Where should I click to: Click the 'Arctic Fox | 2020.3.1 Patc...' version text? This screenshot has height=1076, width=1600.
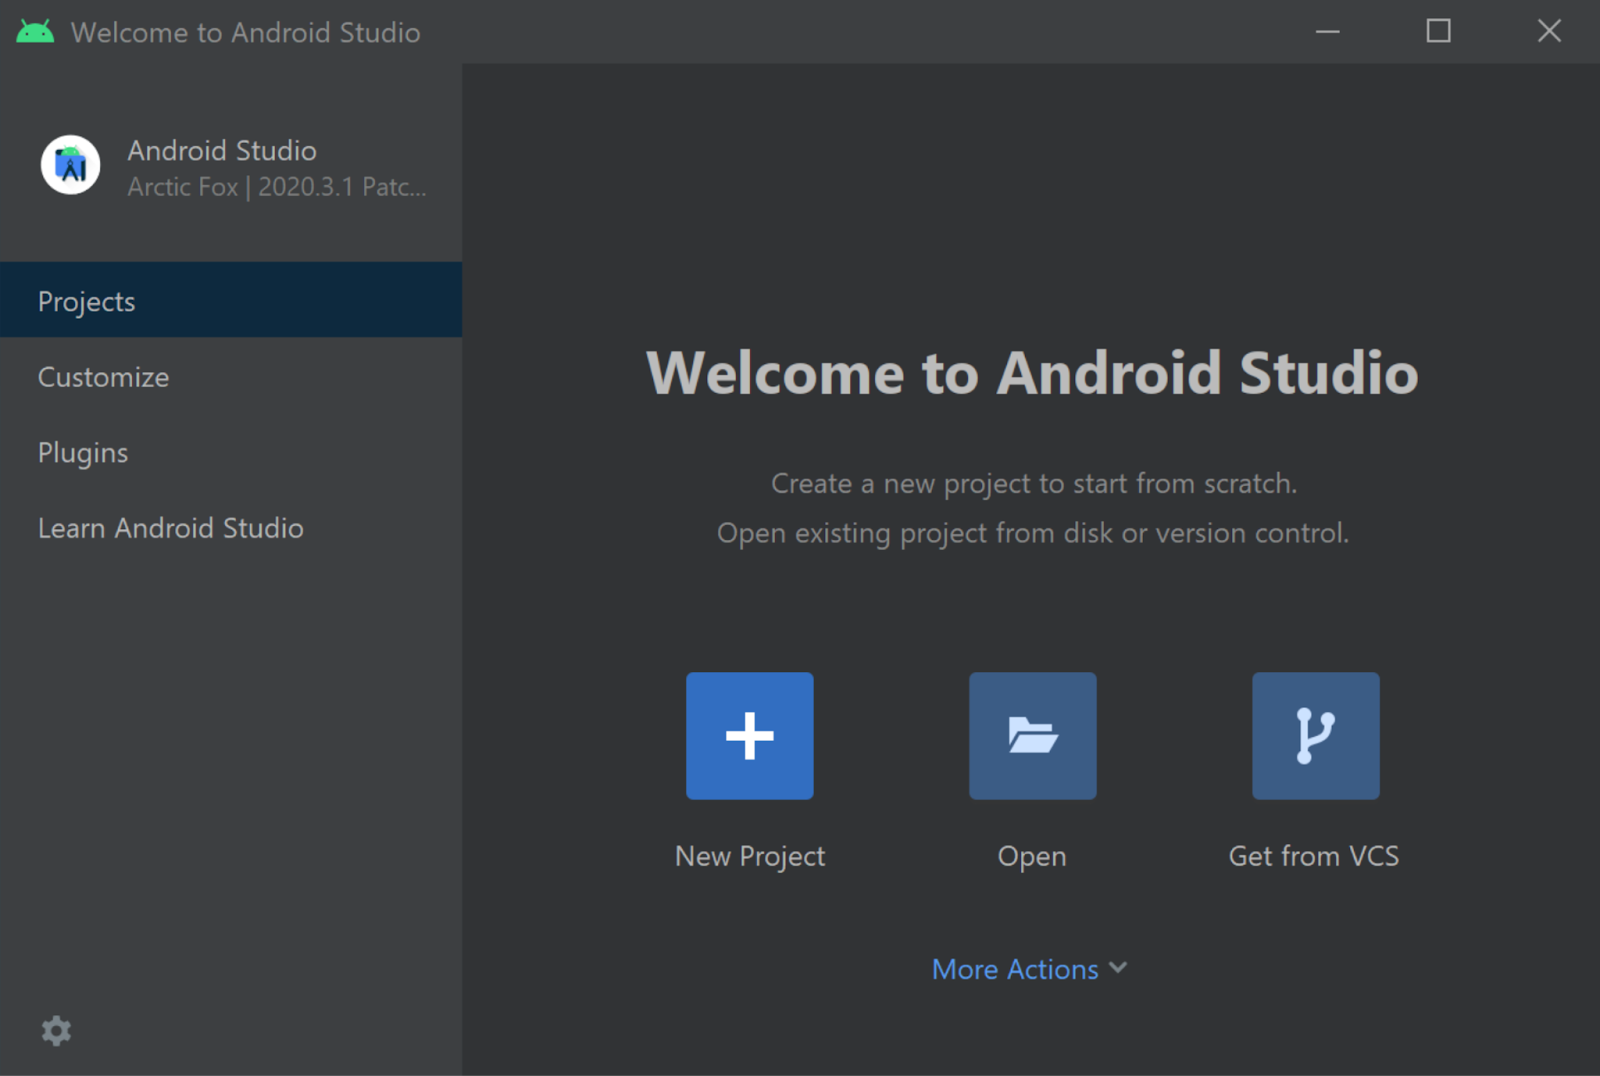277,187
